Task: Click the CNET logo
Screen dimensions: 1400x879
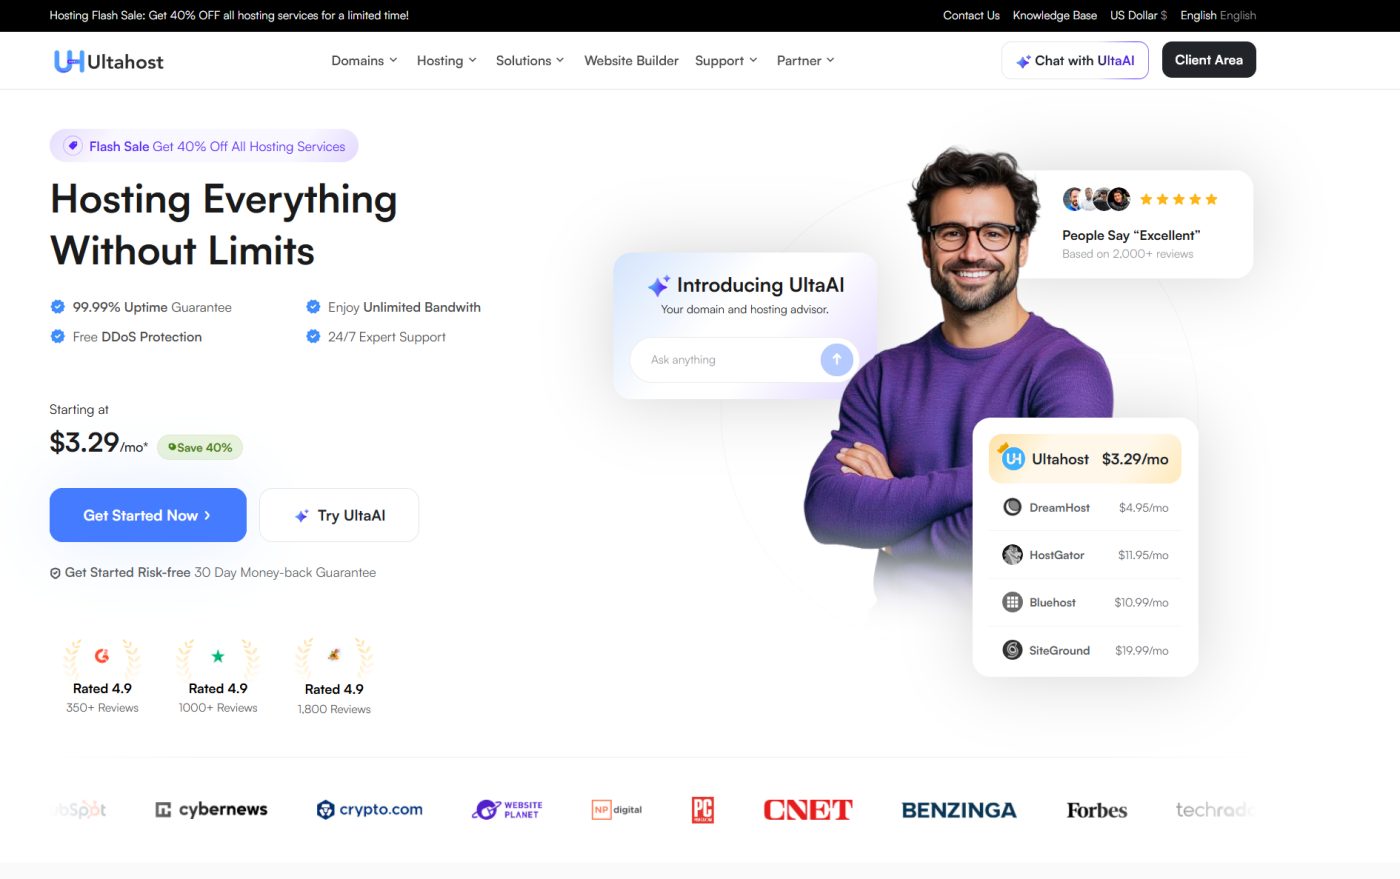Action: 808,810
